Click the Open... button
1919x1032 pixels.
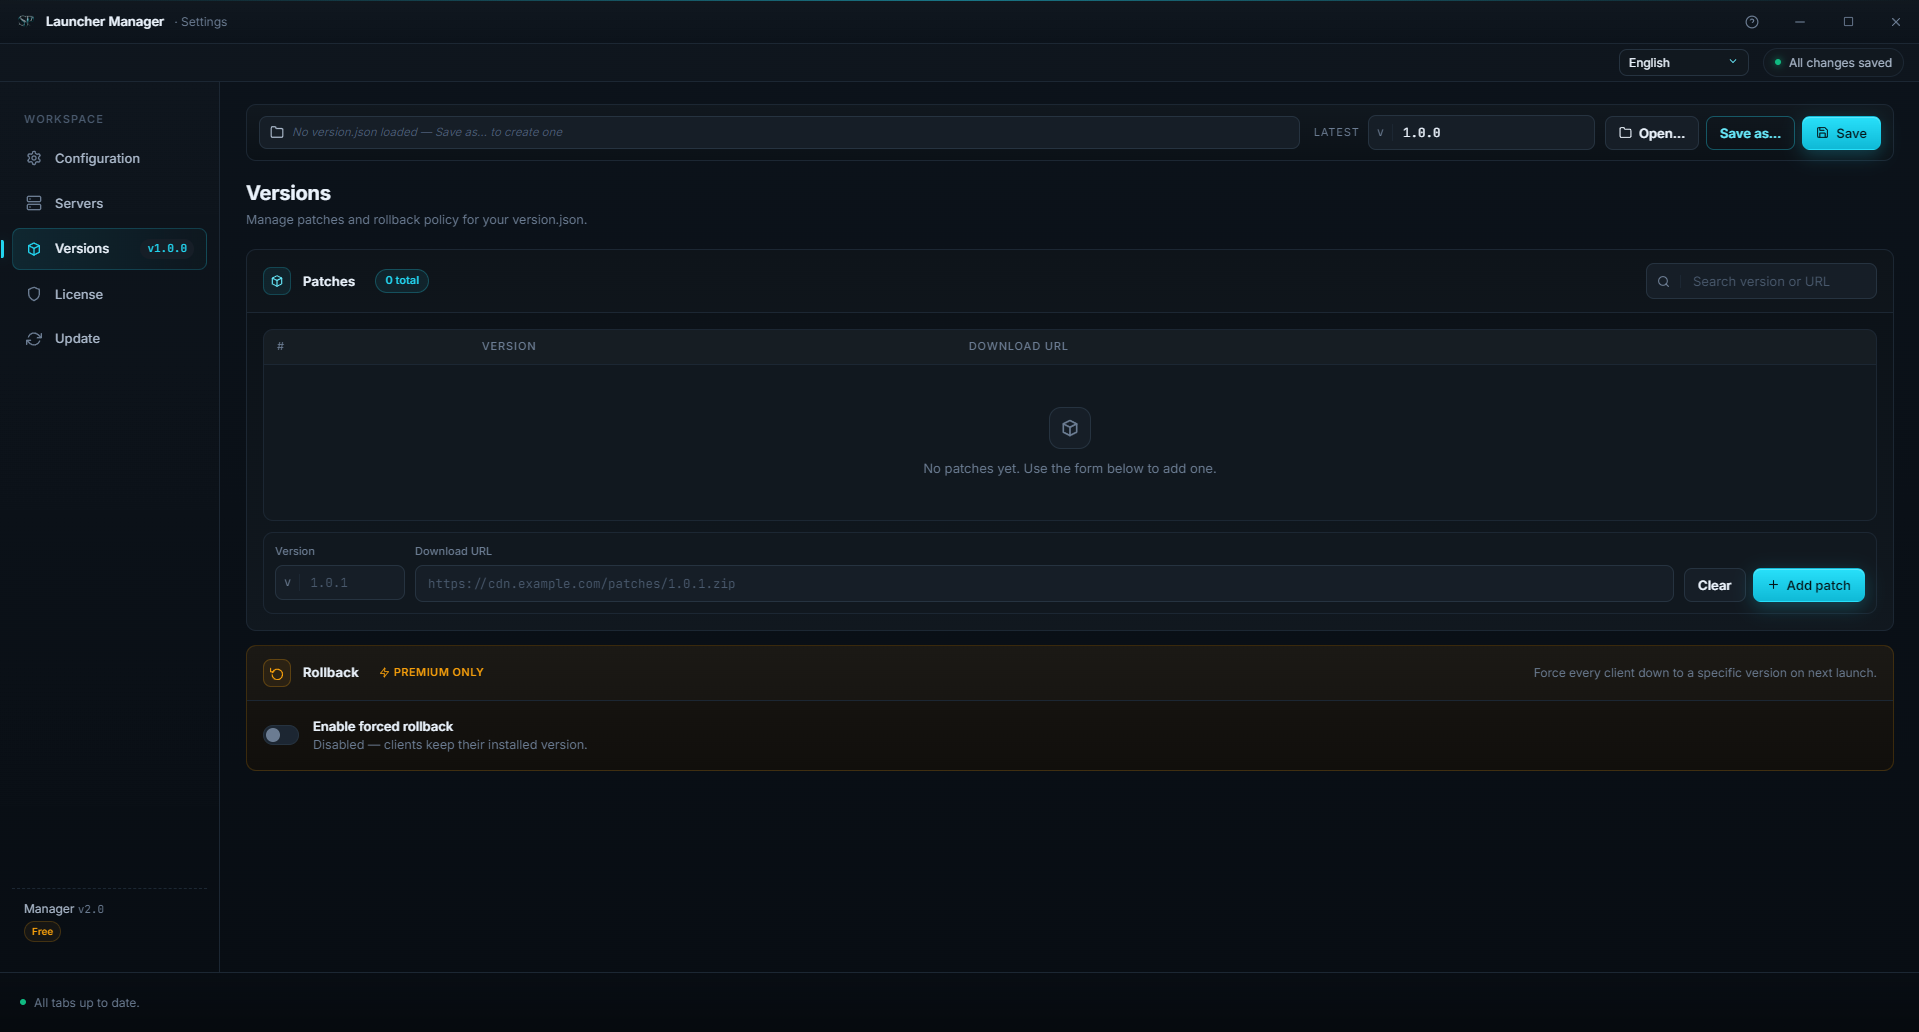pyautogui.click(x=1651, y=133)
